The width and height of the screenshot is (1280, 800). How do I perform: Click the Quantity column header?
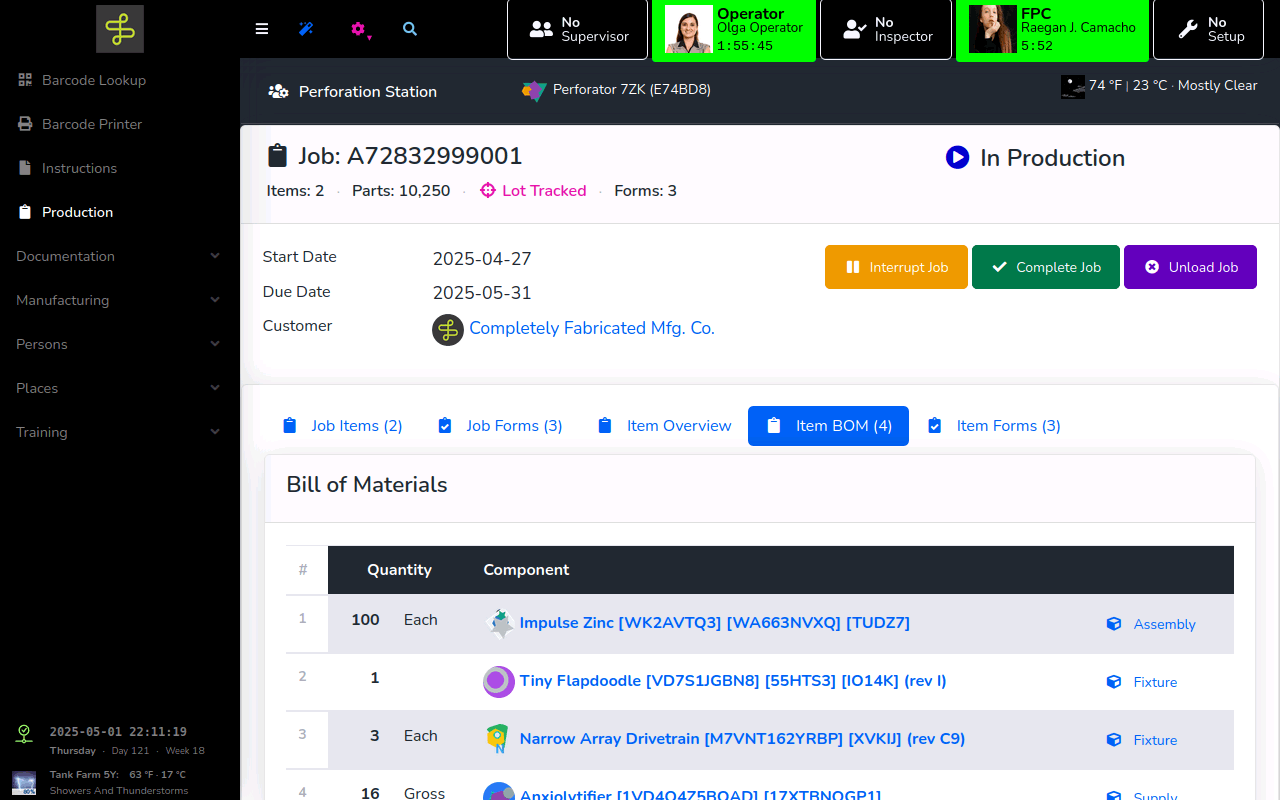click(399, 570)
